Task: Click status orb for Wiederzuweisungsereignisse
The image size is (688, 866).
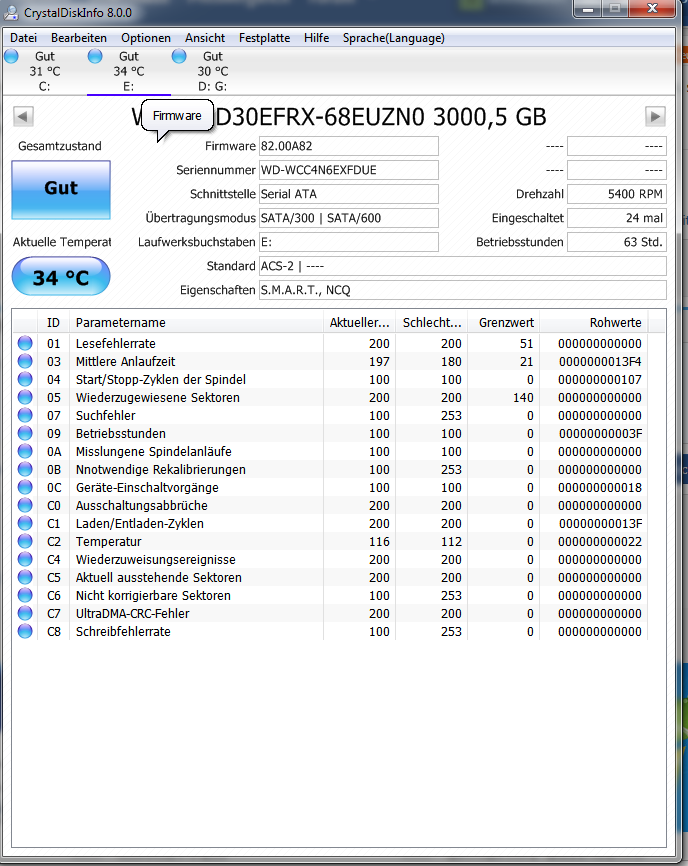Action: tap(25, 559)
